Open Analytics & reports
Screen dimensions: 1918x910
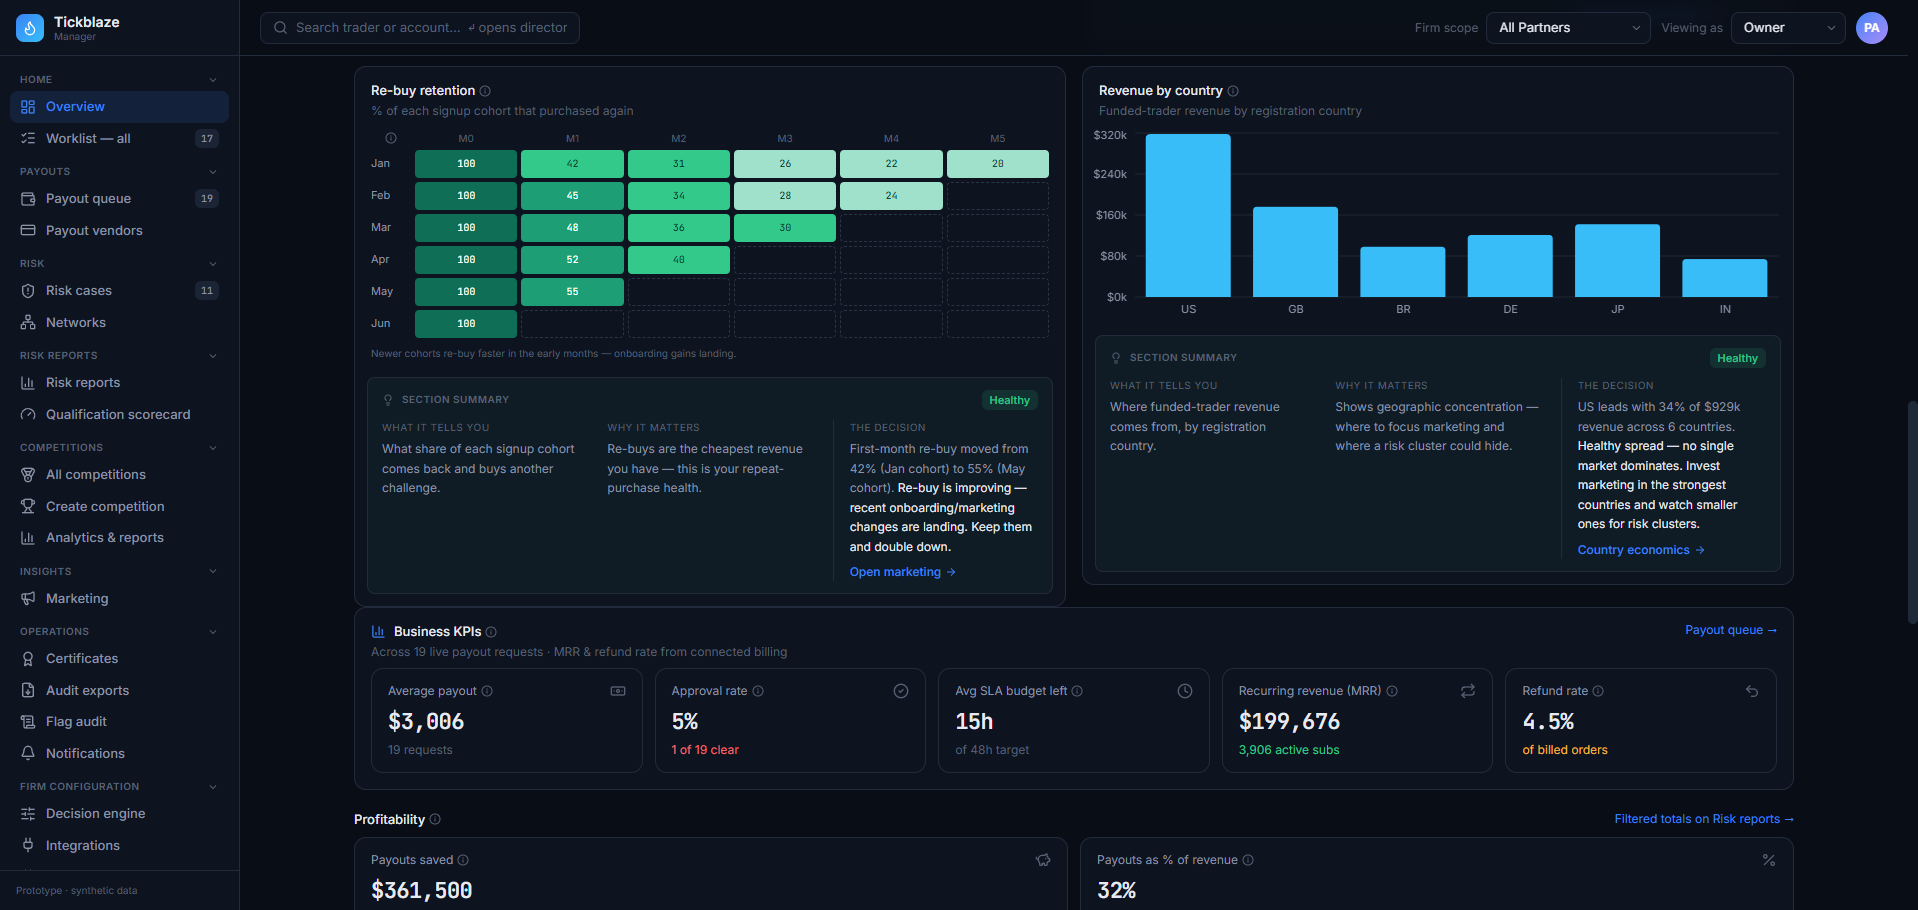coord(119,538)
